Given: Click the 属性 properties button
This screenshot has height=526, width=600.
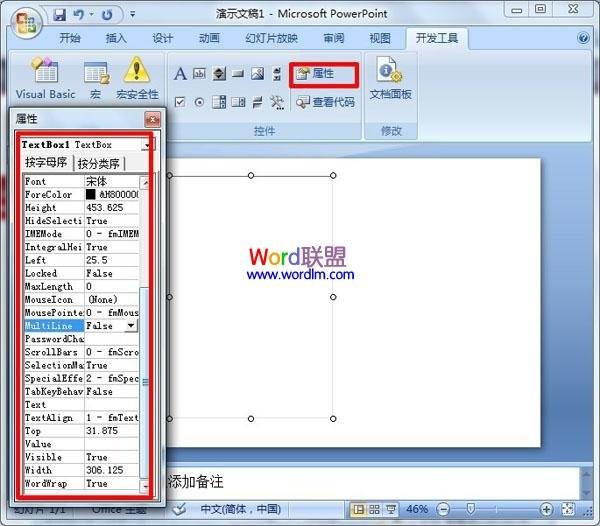Looking at the screenshot, I should 324,73.
